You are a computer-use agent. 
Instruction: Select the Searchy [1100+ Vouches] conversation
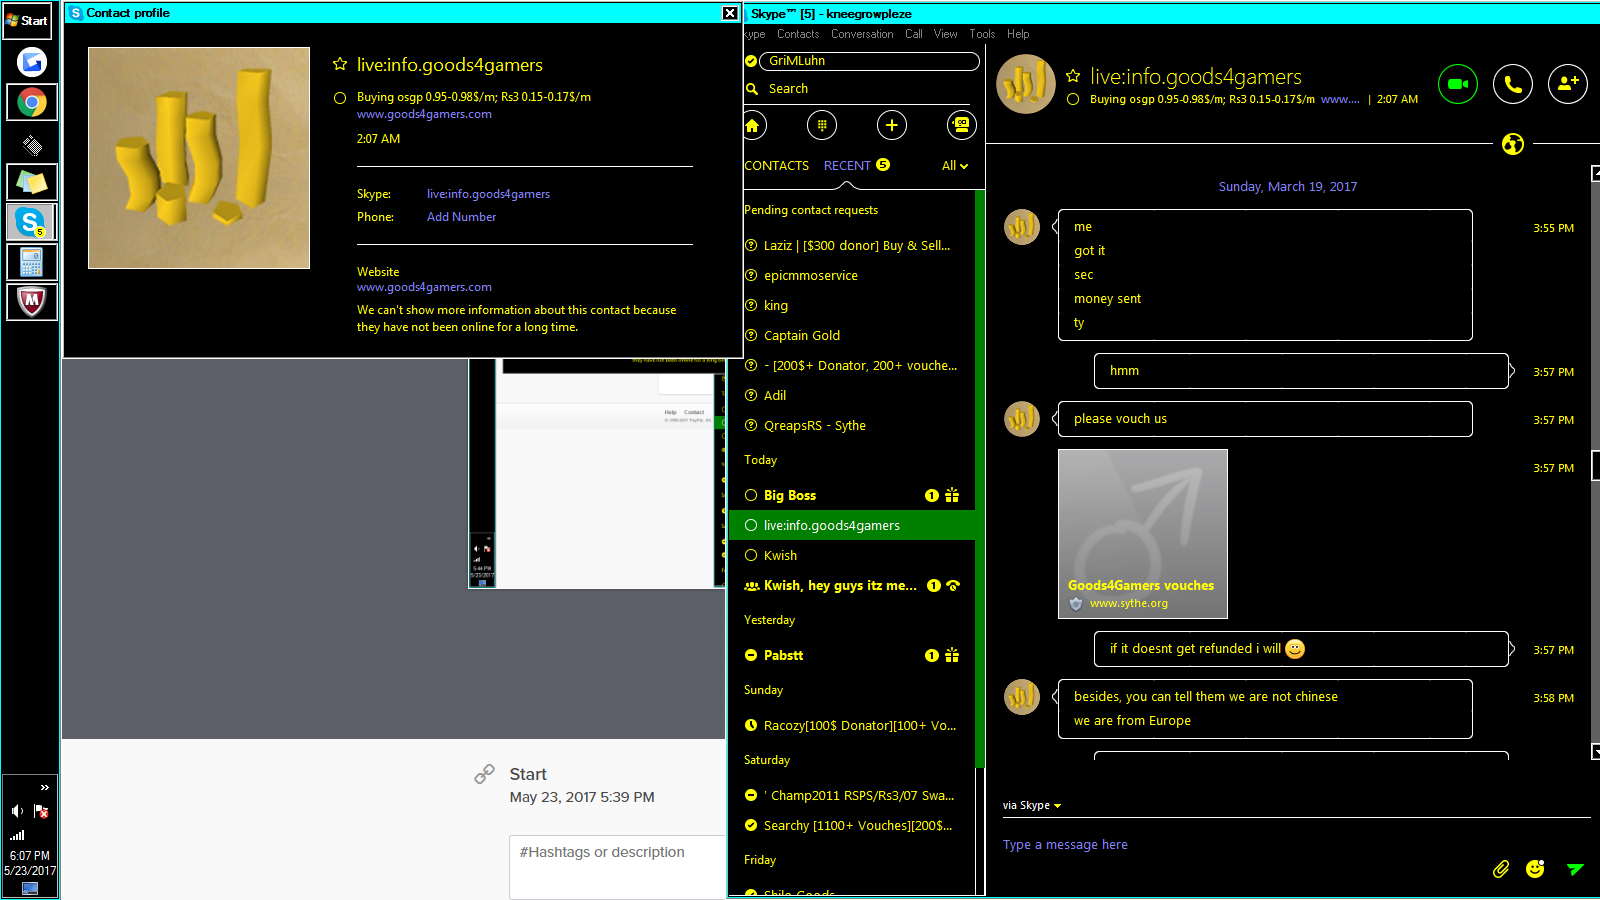pyautogui.click(x=852, y=825)
